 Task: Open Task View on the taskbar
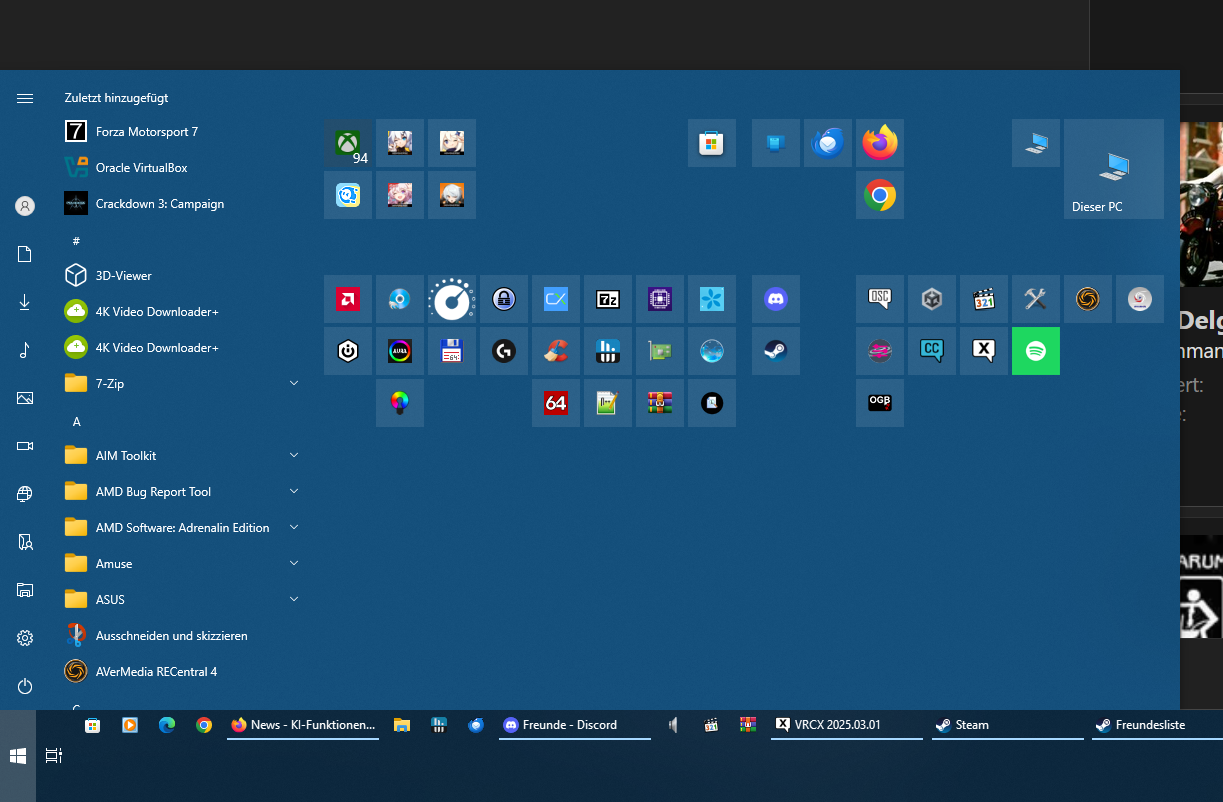tap(54, 756)
